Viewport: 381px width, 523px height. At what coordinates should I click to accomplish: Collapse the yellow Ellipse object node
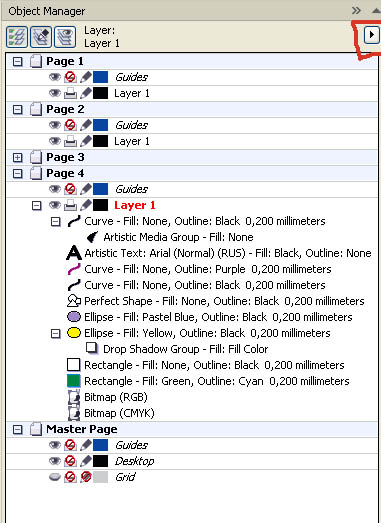(56, 334)
